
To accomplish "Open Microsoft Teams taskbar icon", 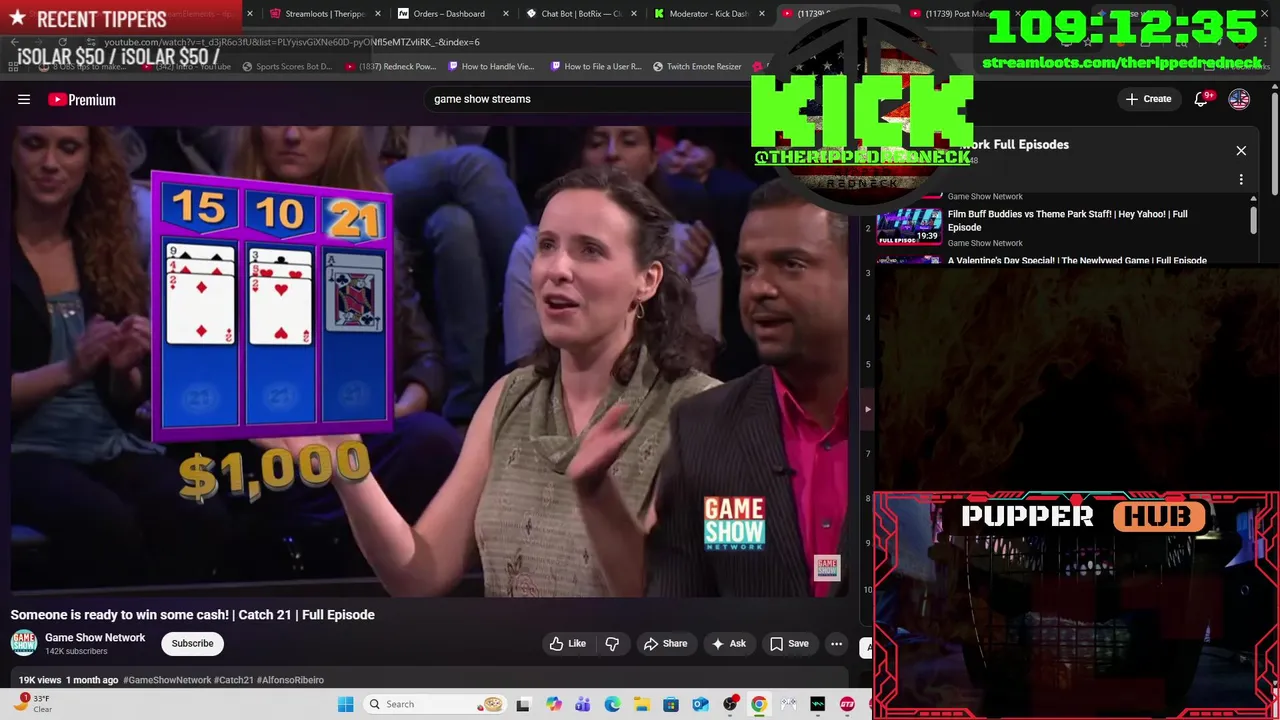I will tap(583, 704).
